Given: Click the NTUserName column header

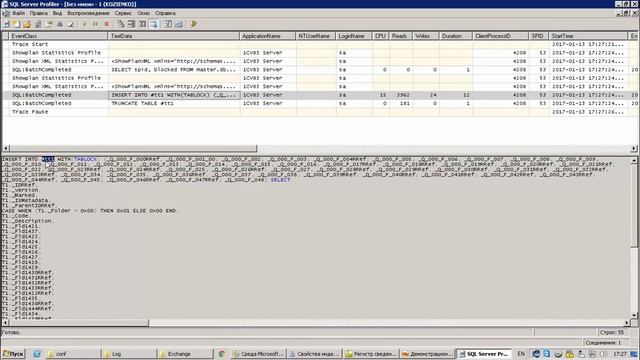Looking at the screenshot, I should [x=316, y=36].
